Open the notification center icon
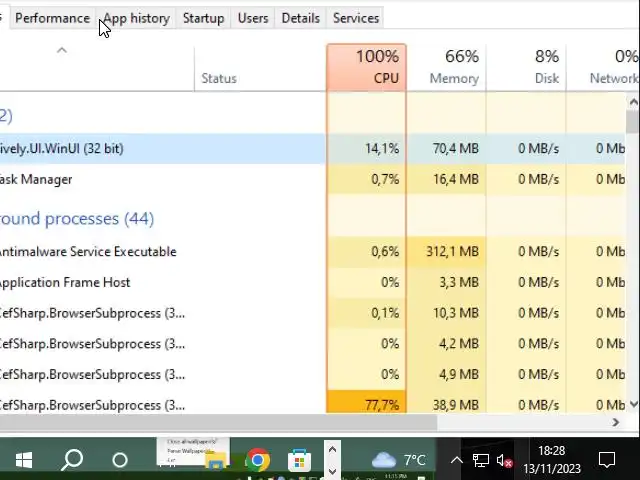640x480 pixels. (x=606, y=460)
